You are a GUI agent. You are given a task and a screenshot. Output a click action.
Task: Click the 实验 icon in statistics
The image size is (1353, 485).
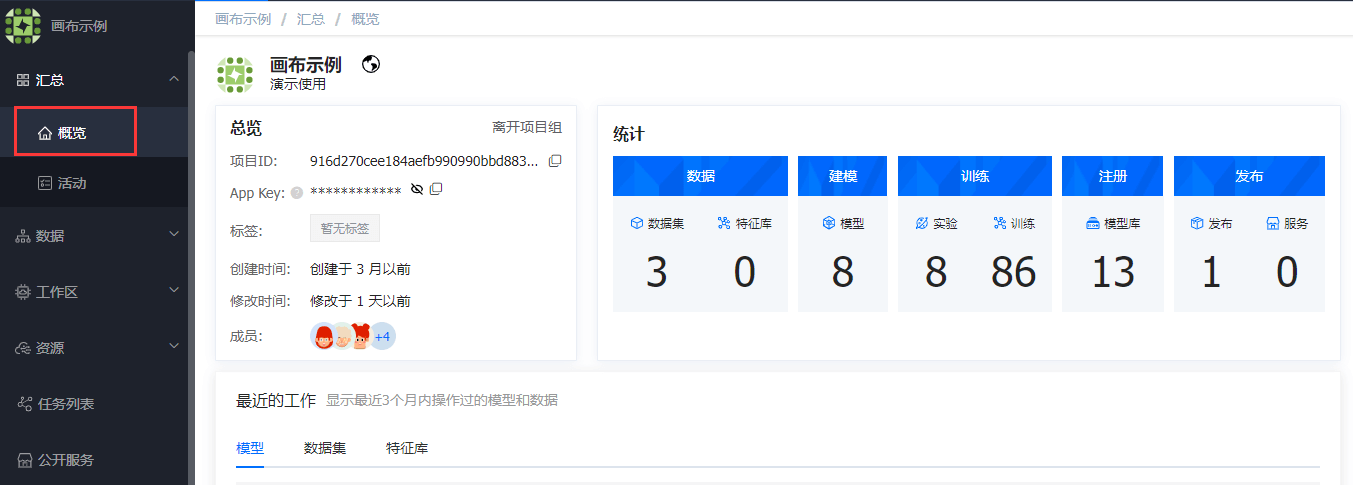click(x=922, y=223)
